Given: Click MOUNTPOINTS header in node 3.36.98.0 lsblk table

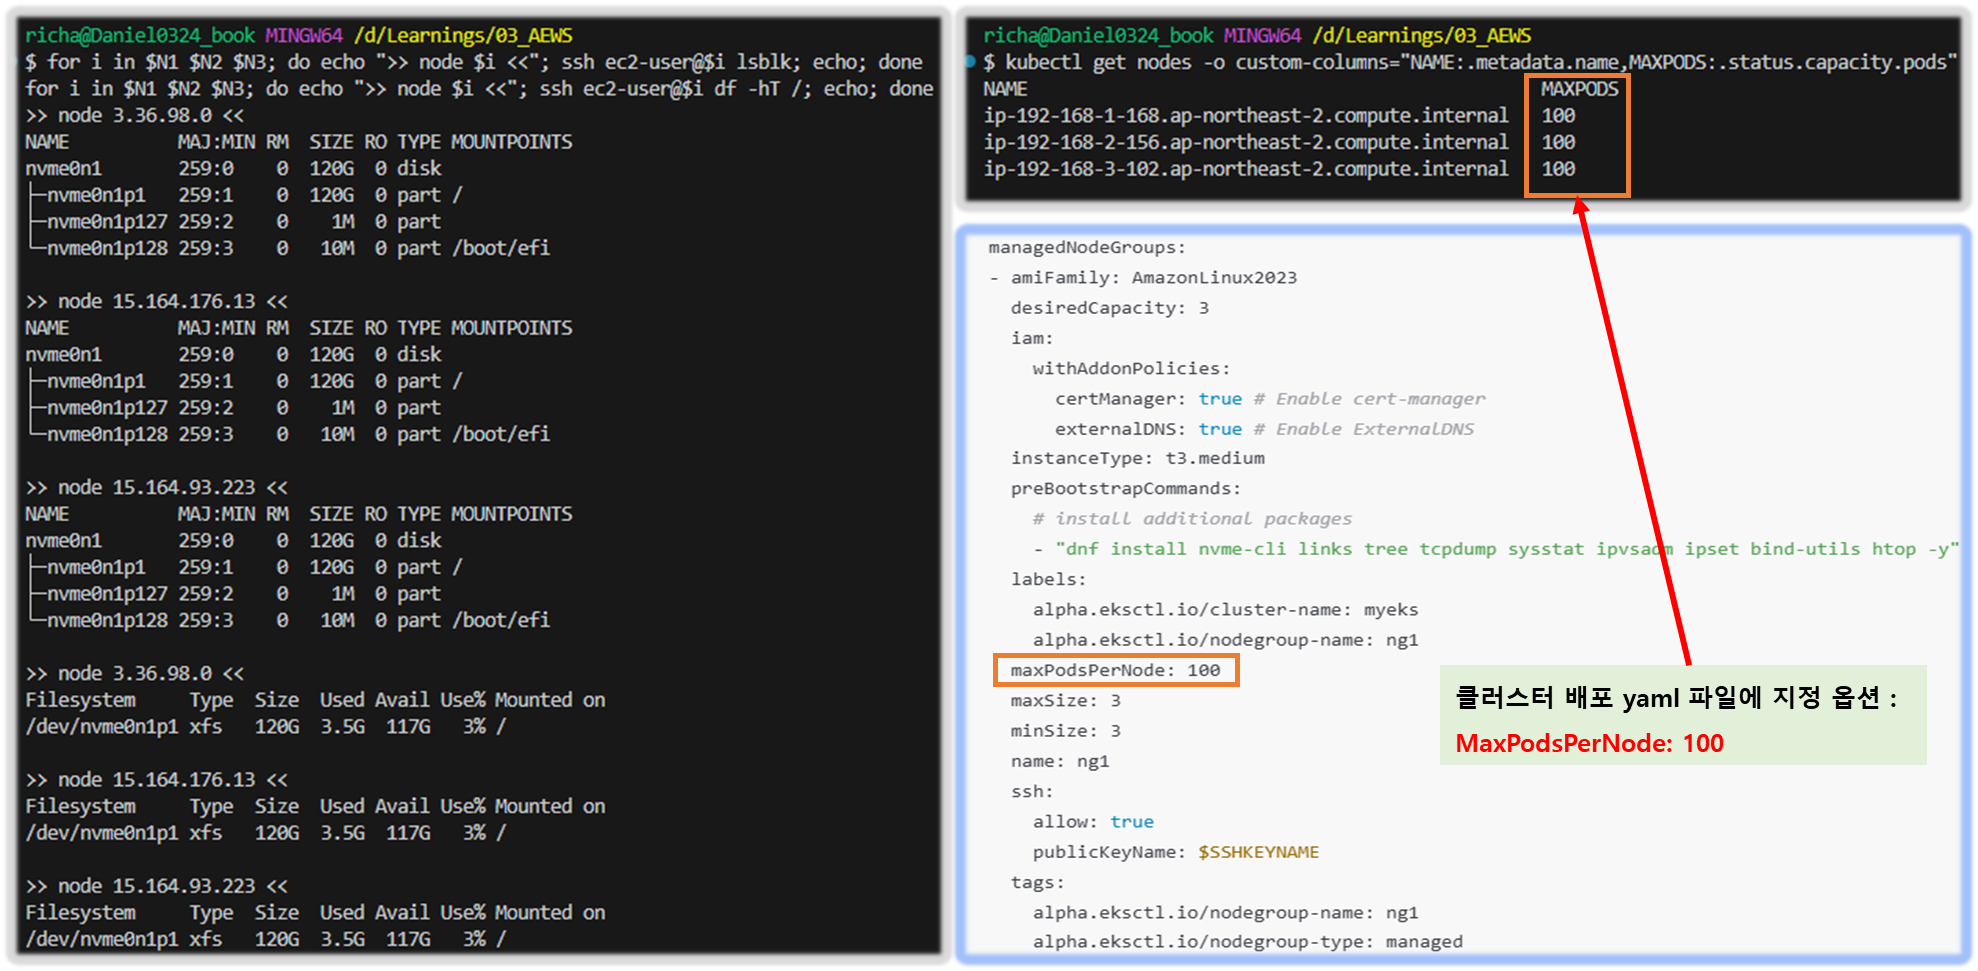Looking at the screenshot, I should [511, 142].
